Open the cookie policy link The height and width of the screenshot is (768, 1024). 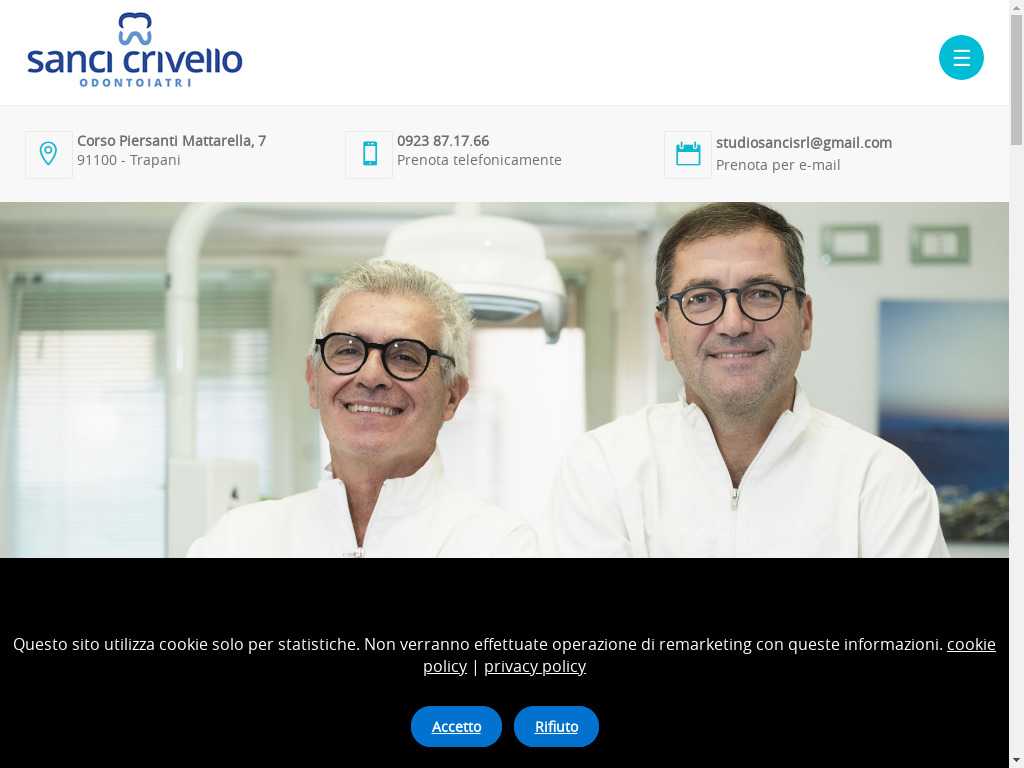(709, 655)
